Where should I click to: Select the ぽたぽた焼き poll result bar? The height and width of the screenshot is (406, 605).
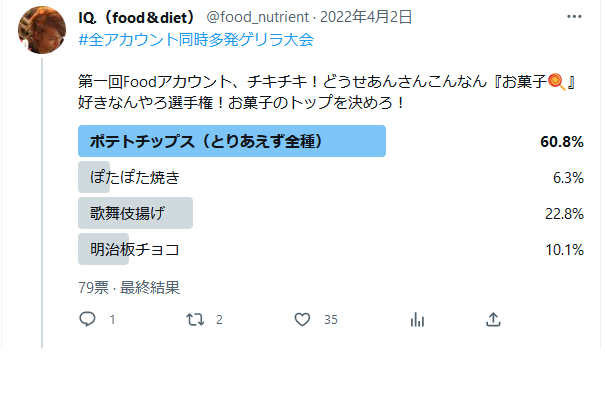tap(331, 177)
